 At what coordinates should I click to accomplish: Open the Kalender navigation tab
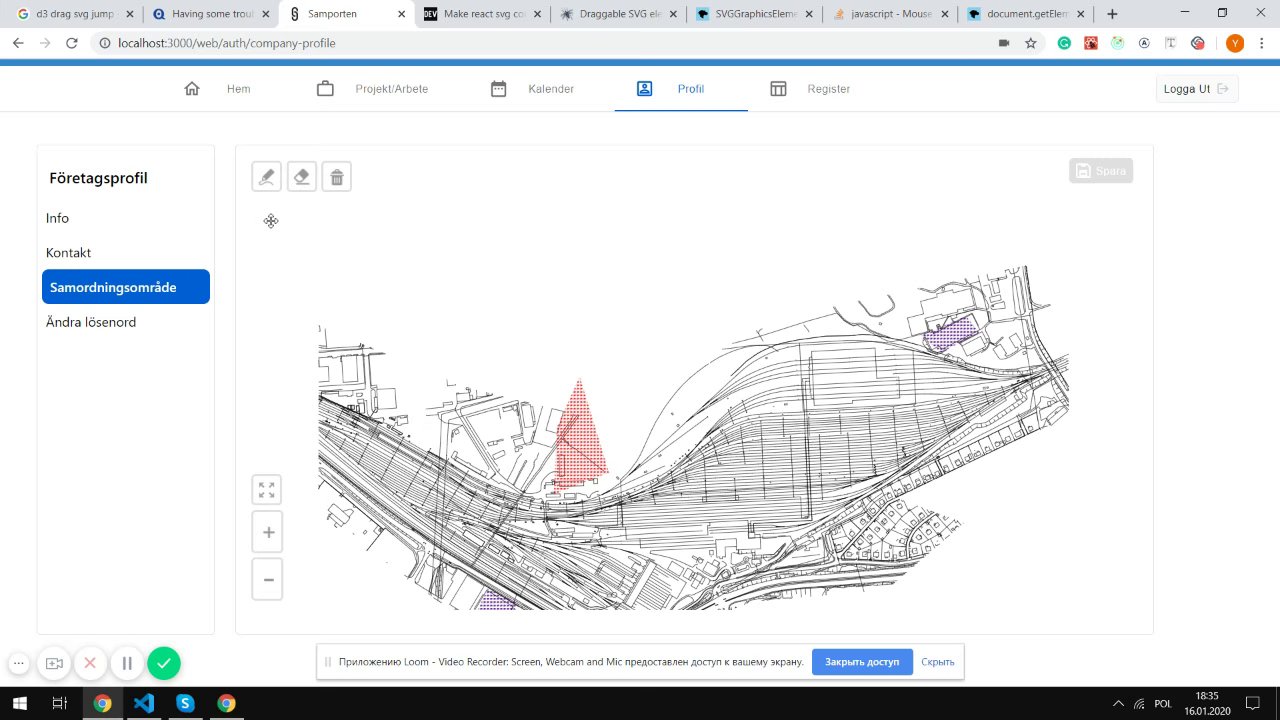pos(532,89)
